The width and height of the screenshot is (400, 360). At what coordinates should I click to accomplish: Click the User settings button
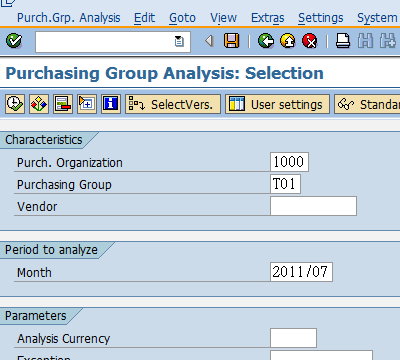pos(277,104)
